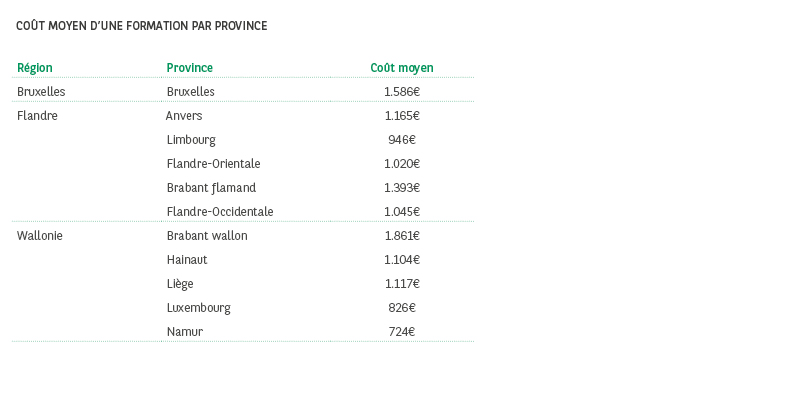This screenshot has width=800, height=400.
Task: Click the Namur cost value 724€
Action: click(402, 332)
